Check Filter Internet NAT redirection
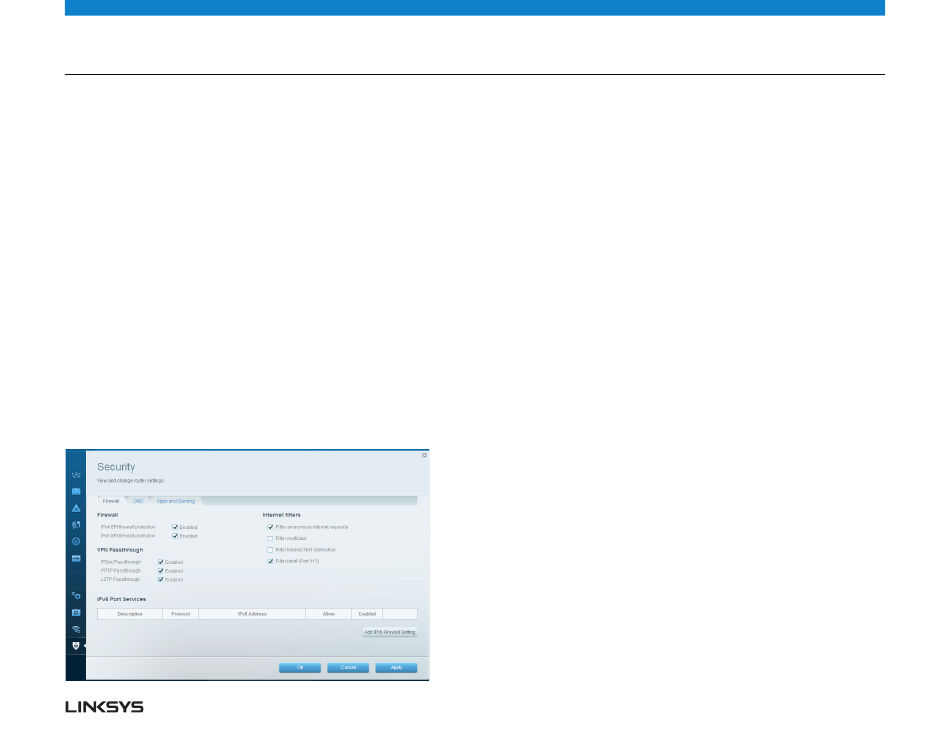 [x=270, y=550]
